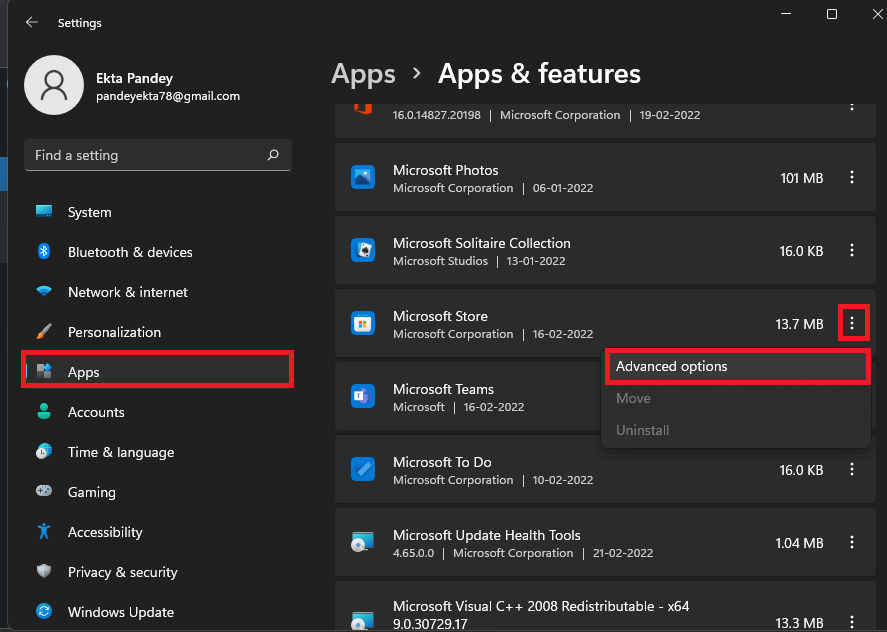Click the search magnifier icon
Image resolution: width=887 pixels, height=632 pixels.
(x=273, y=155)
